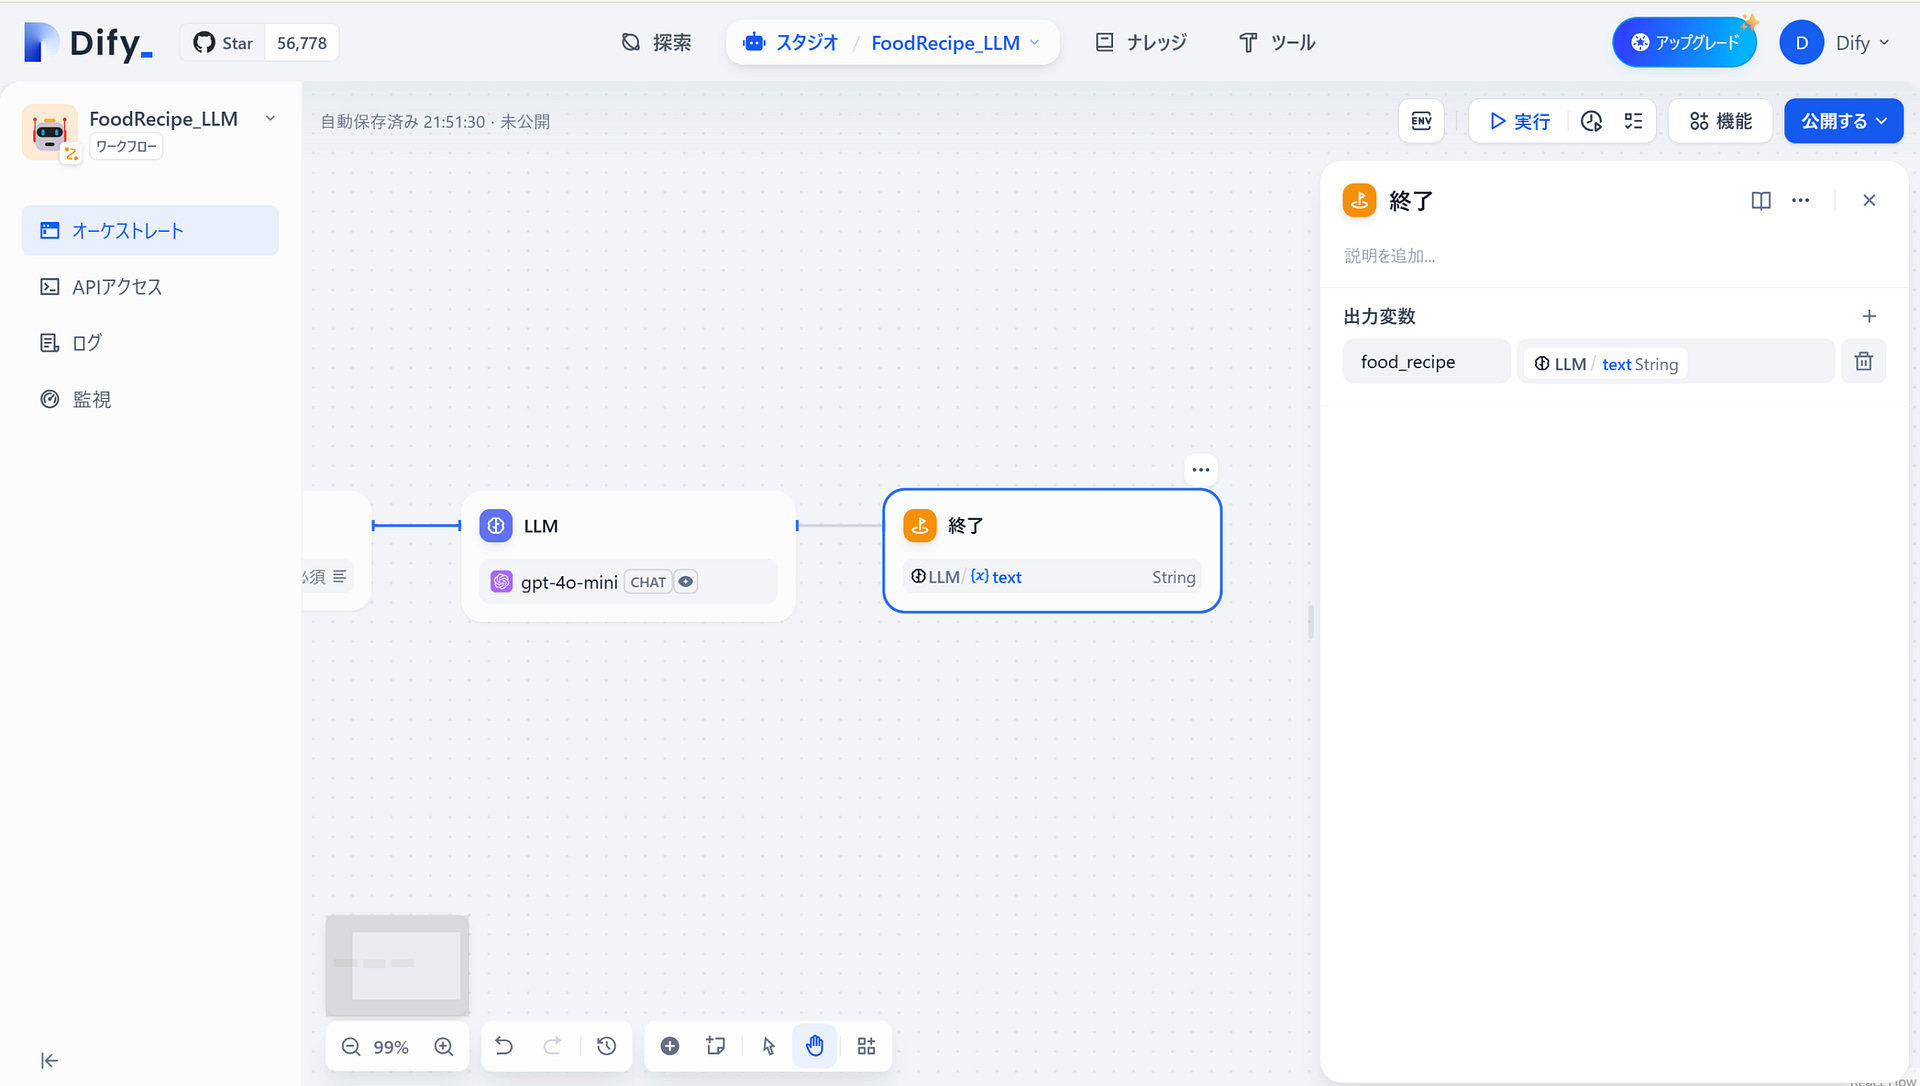The width and height of the screenshot is (1920, 1086).
Task: Switch to hand pan mode tool
Action: coord(815,1046)
